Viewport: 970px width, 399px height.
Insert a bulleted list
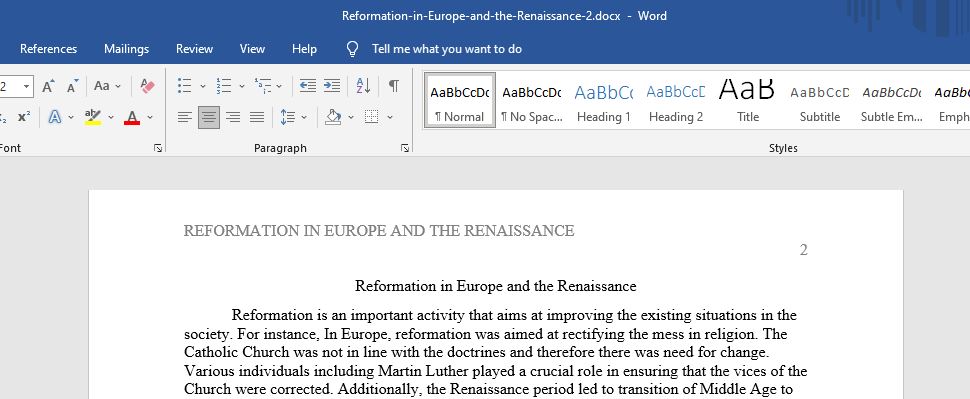[184, 86]
